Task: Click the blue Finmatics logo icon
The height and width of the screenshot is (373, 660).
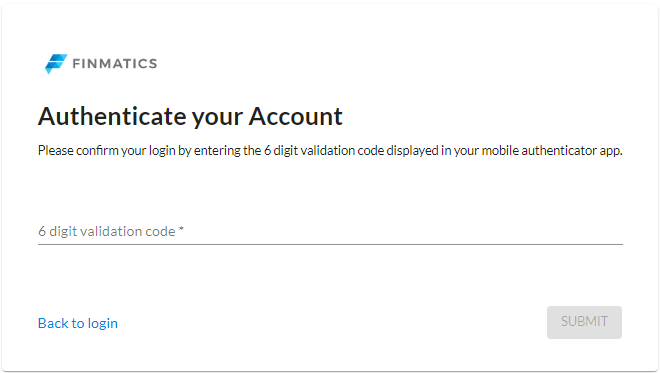Action: click(56, 64)
